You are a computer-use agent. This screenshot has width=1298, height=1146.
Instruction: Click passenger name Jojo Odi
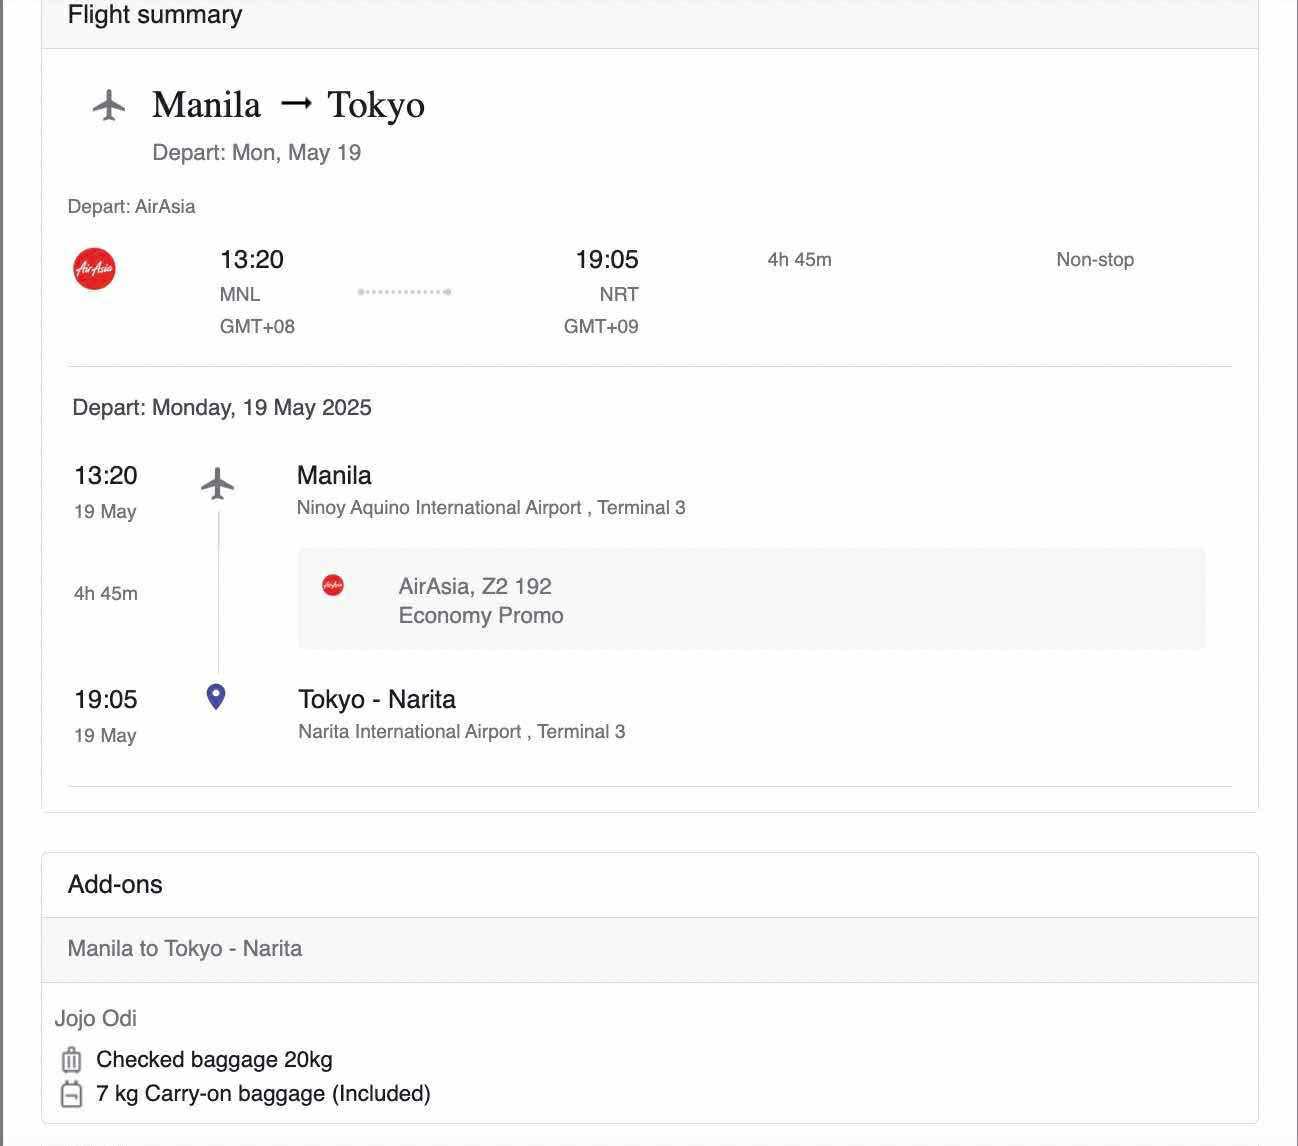pyautogui.click(x=95, y=1018)
